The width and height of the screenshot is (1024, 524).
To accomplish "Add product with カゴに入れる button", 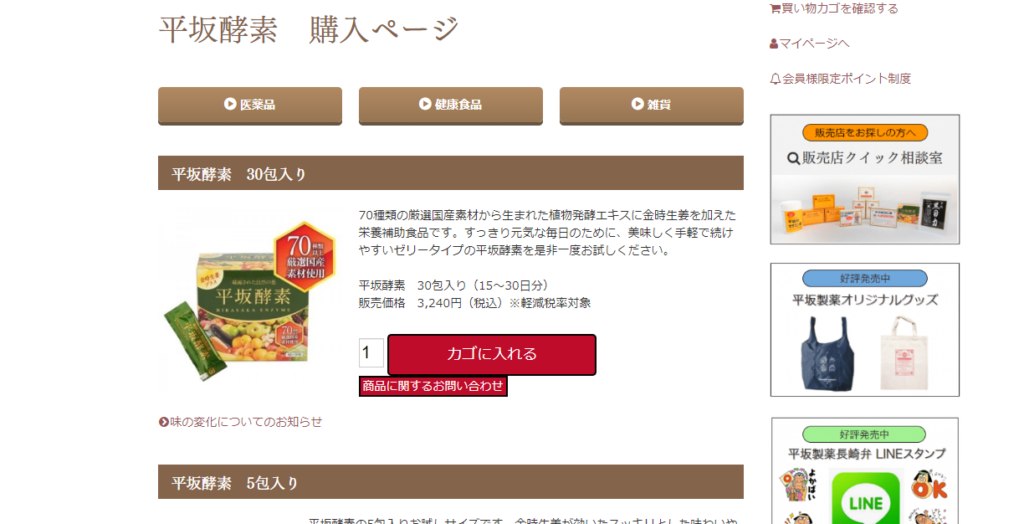I will (492, 354).
